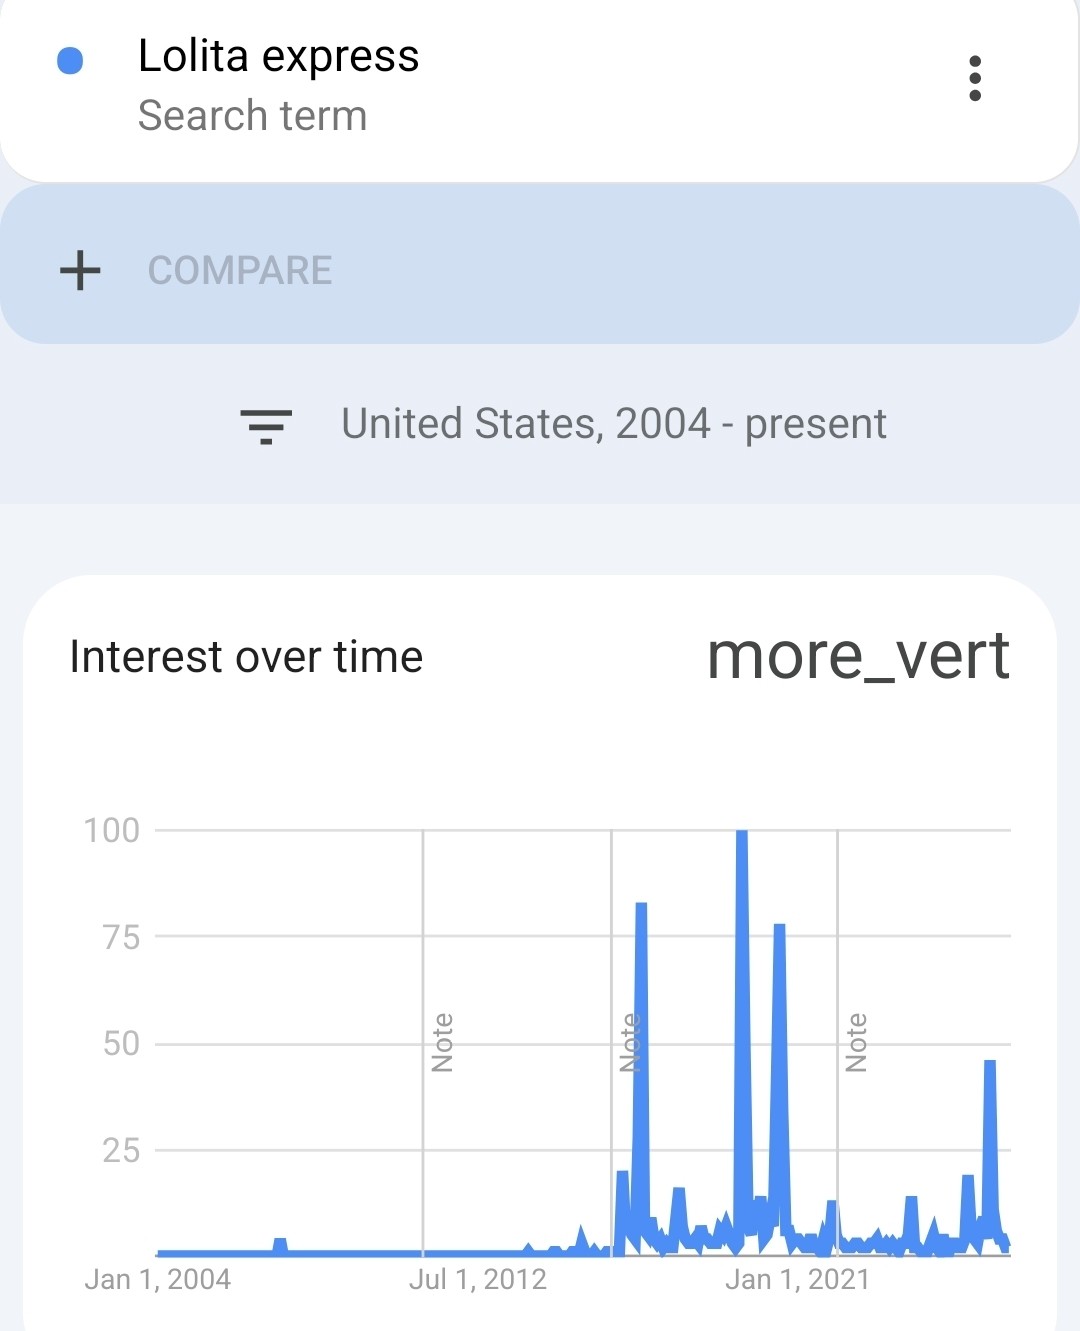Click the Jan 1, 2004 axis label

click(157, 1279)
